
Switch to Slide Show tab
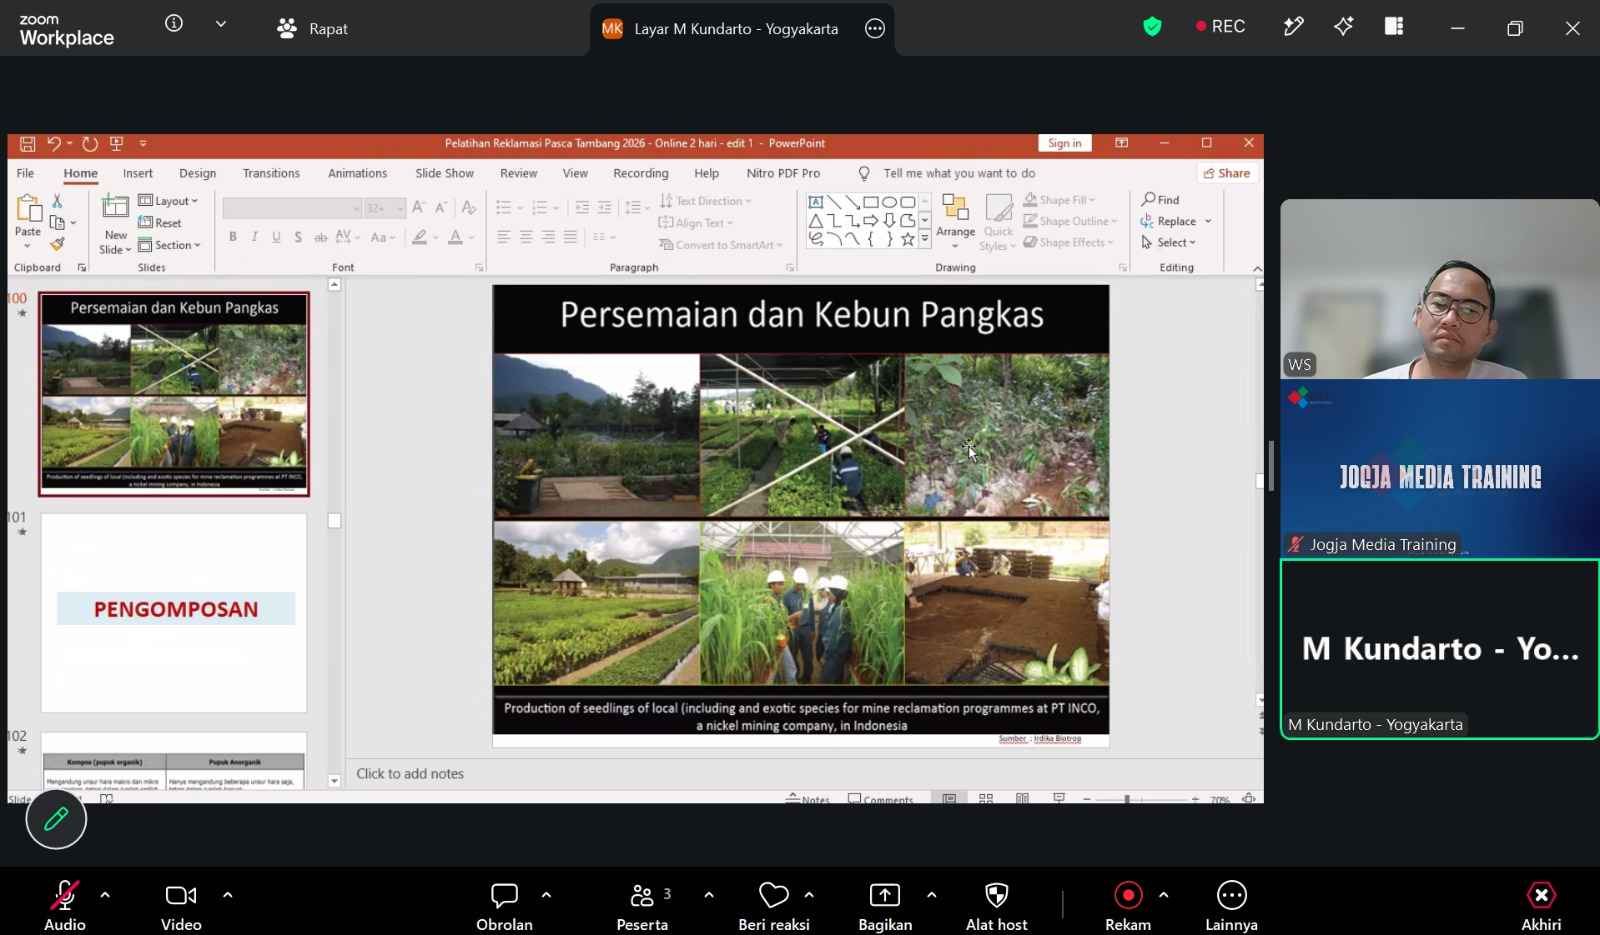click(x=444, y=173)
